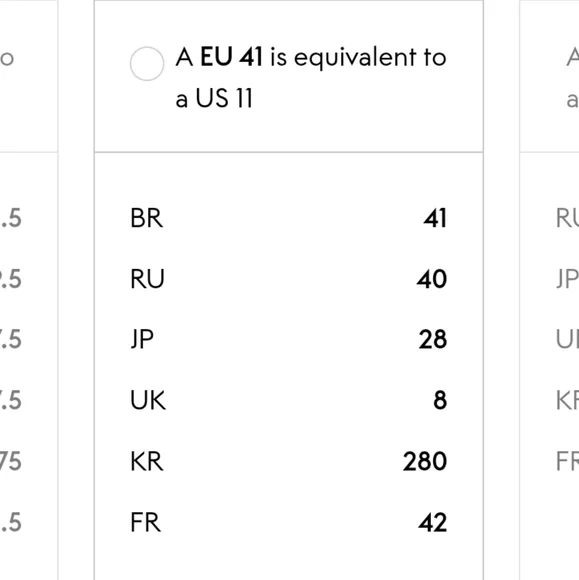Click the cut-off JP label in next card
The width and height of the screenshot is (579, 580).
click(567, 279)
